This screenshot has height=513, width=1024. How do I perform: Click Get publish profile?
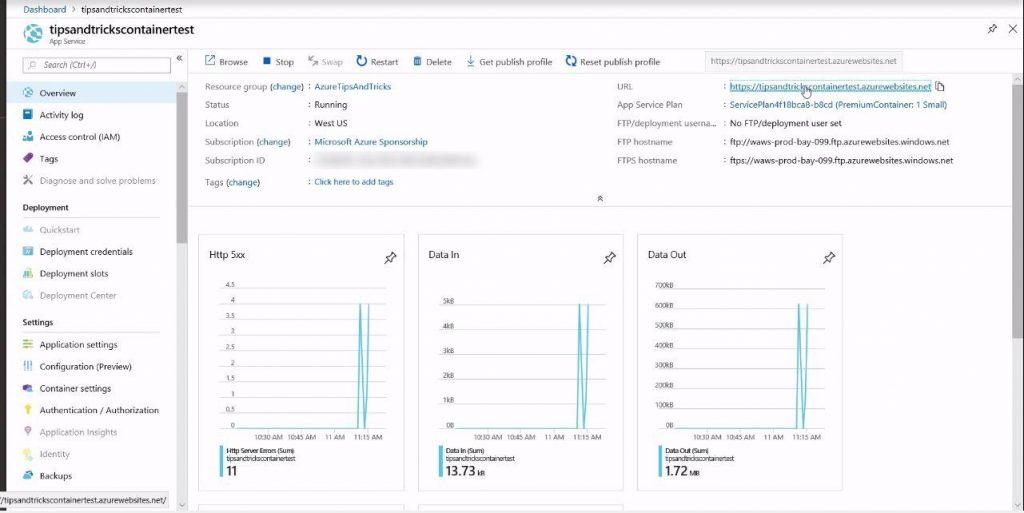coord(509,61)
